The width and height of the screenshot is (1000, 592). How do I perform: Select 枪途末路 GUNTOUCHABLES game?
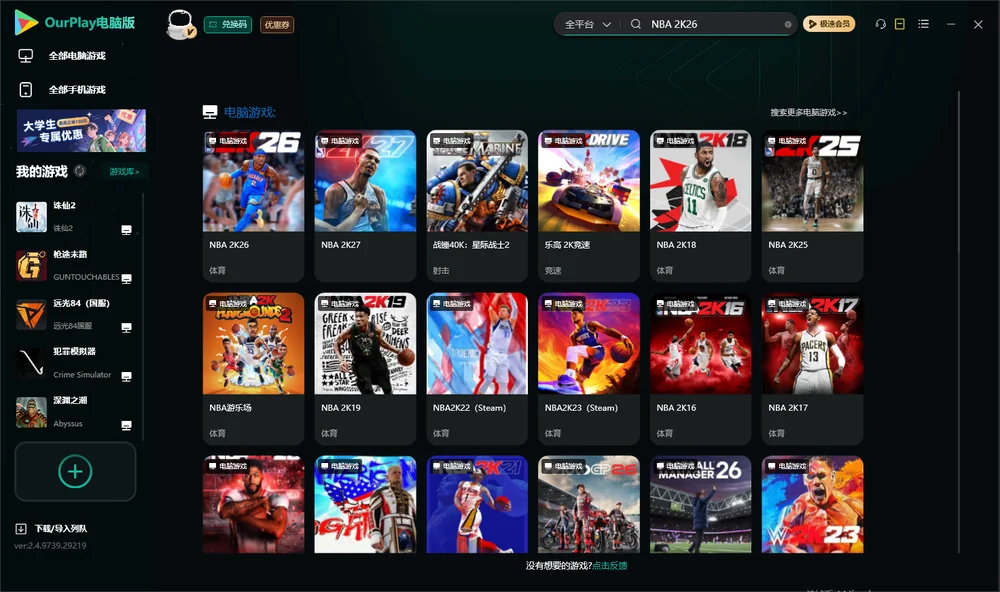pyautogui.click(x=77, y=266)
